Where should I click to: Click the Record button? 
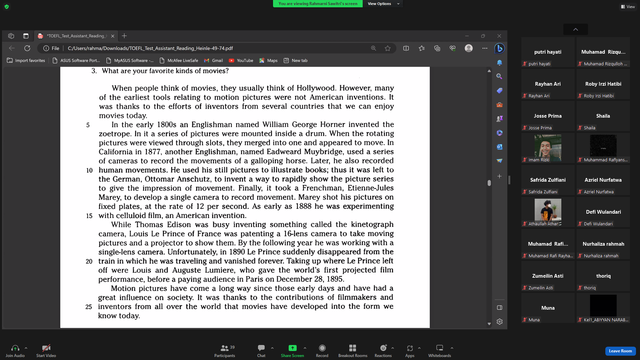click(322, 350)
